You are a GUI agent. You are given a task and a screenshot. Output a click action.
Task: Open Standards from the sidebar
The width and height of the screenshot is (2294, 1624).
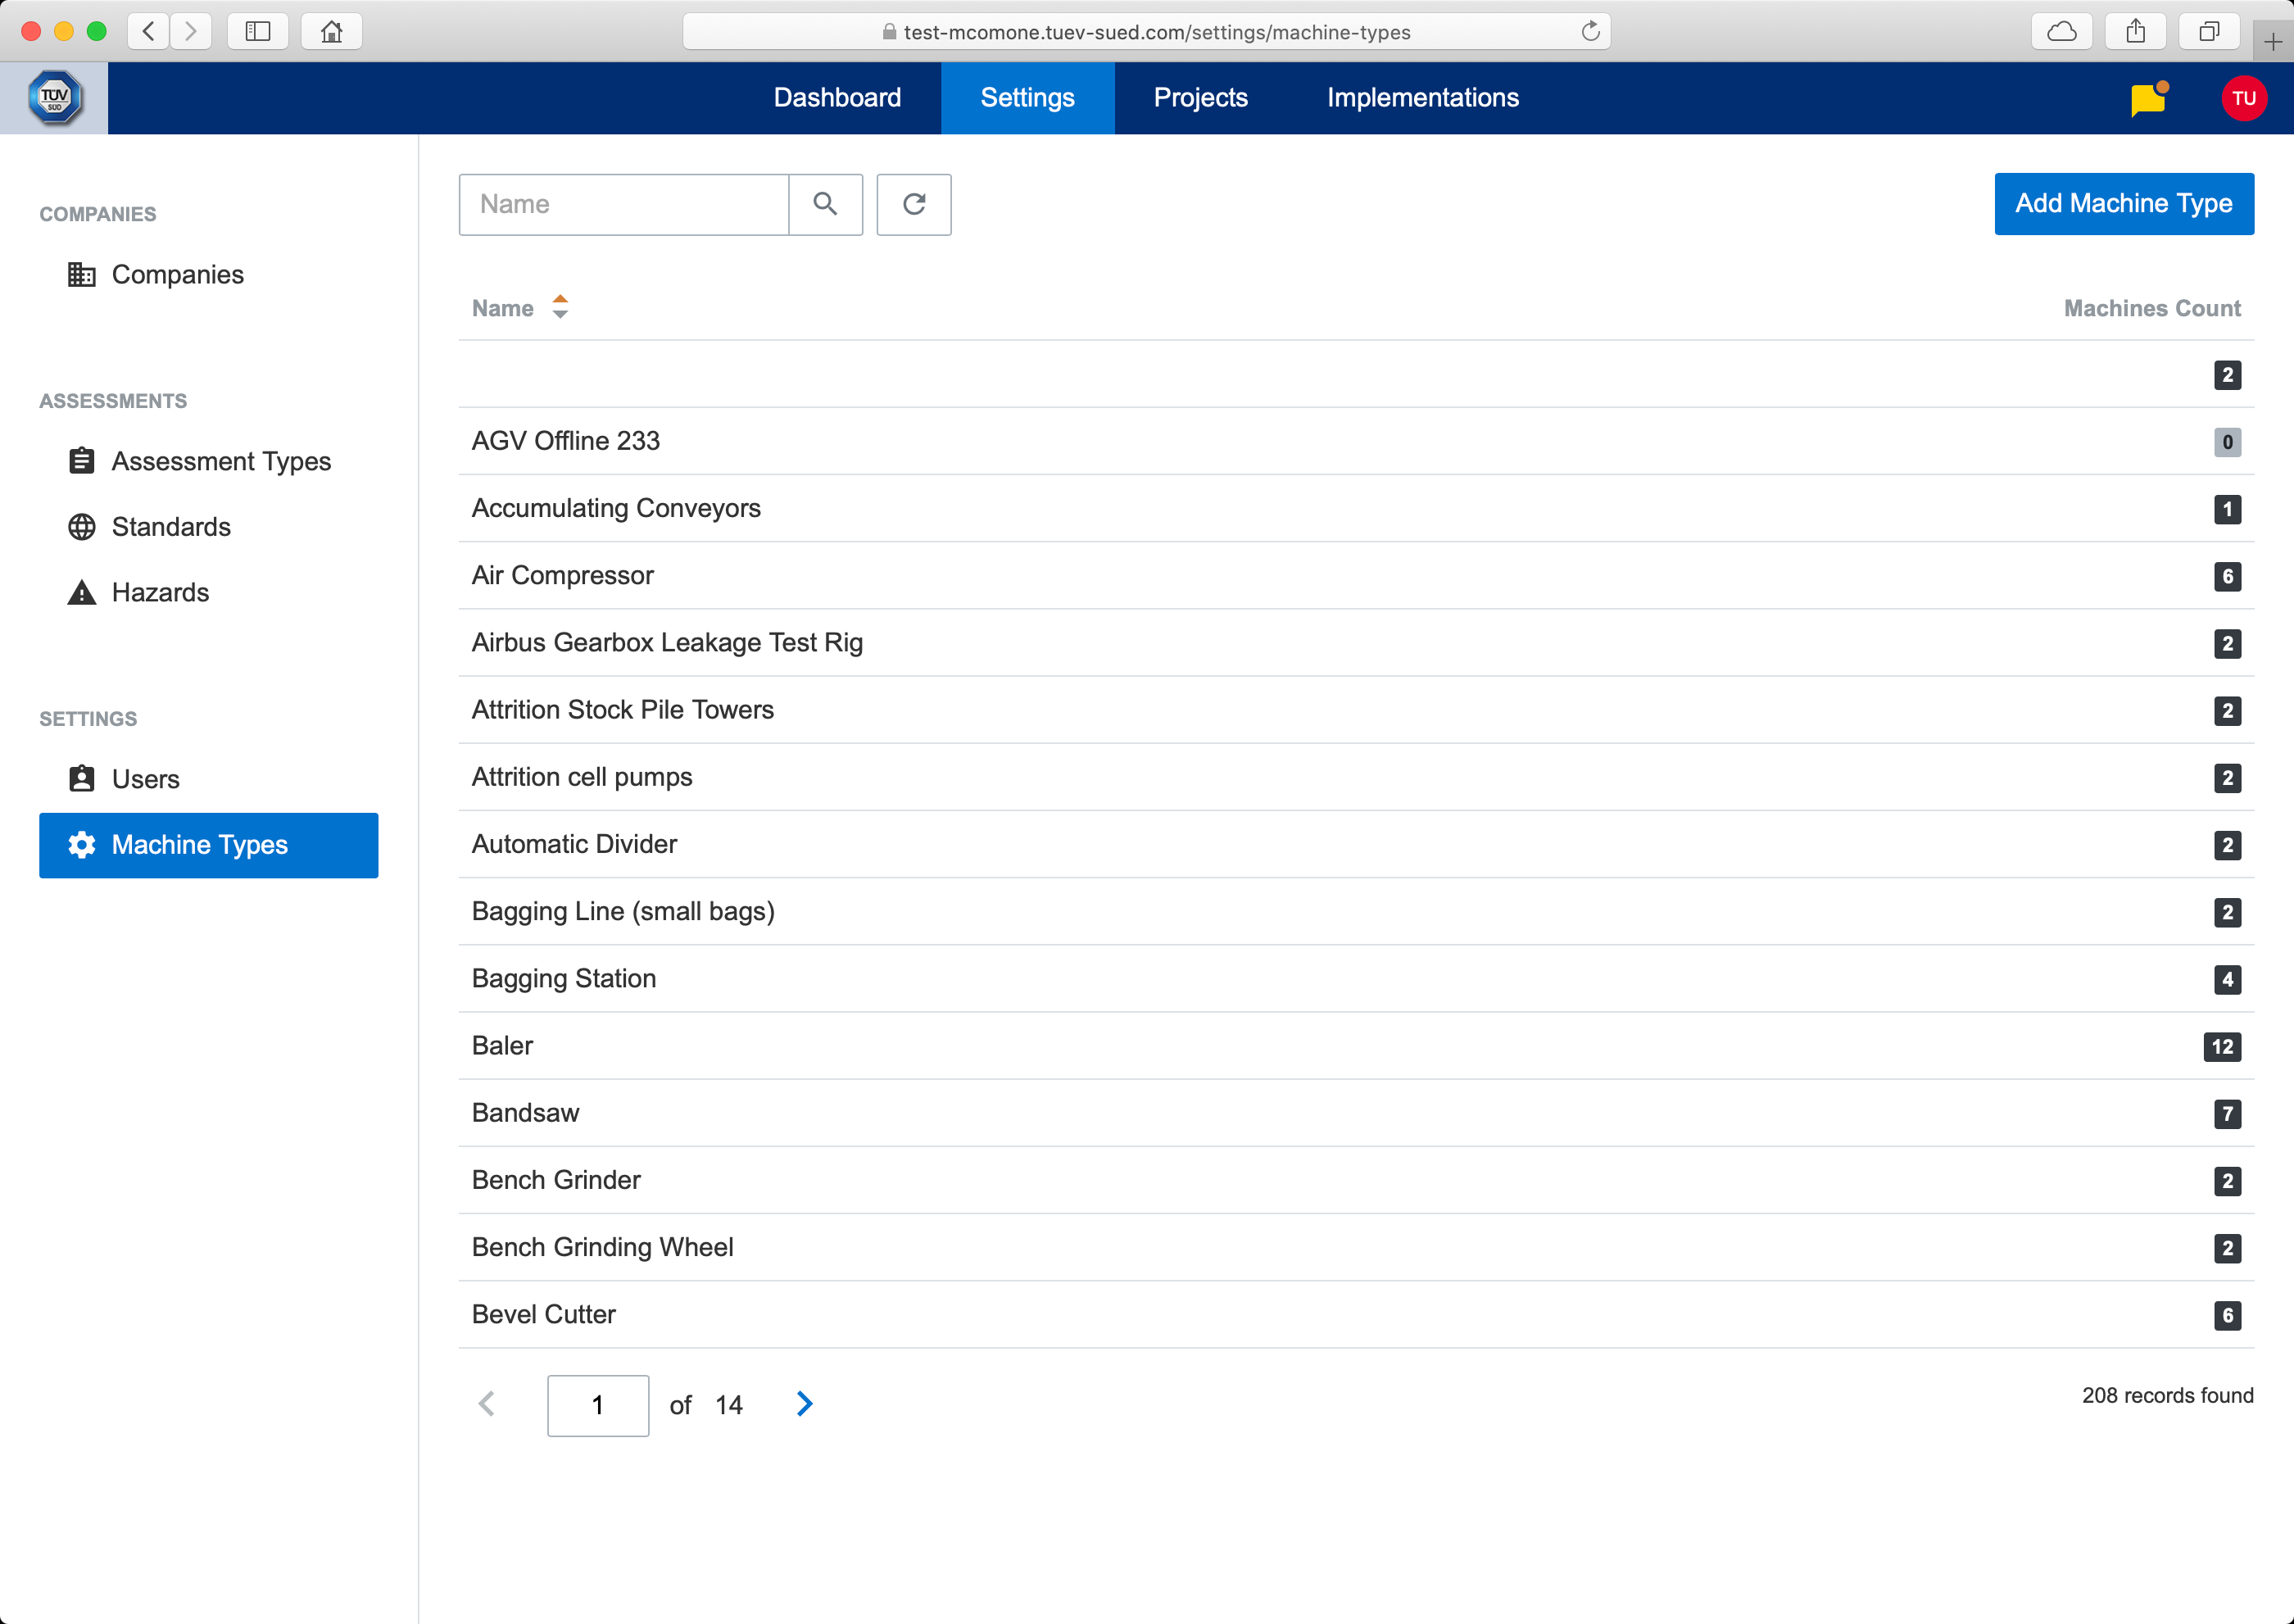pyautogui.click(x=171, y=527)
